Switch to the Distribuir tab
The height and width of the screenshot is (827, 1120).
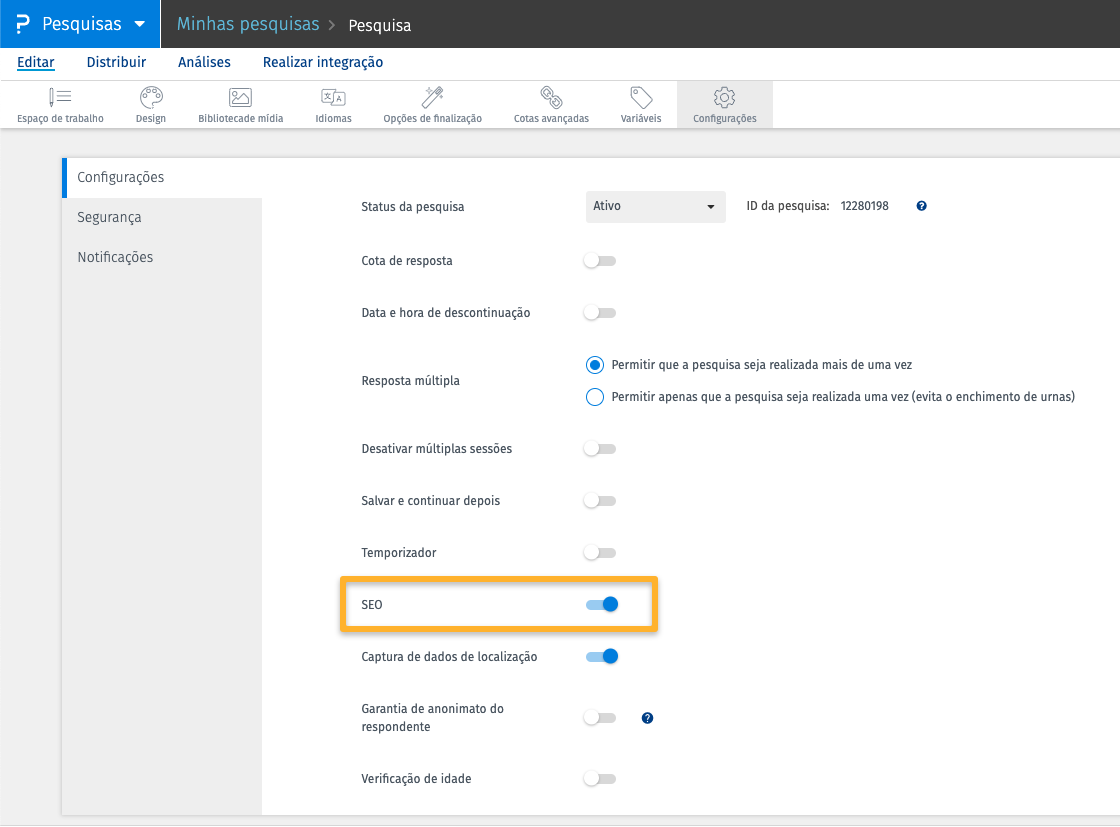pos(116,62)
